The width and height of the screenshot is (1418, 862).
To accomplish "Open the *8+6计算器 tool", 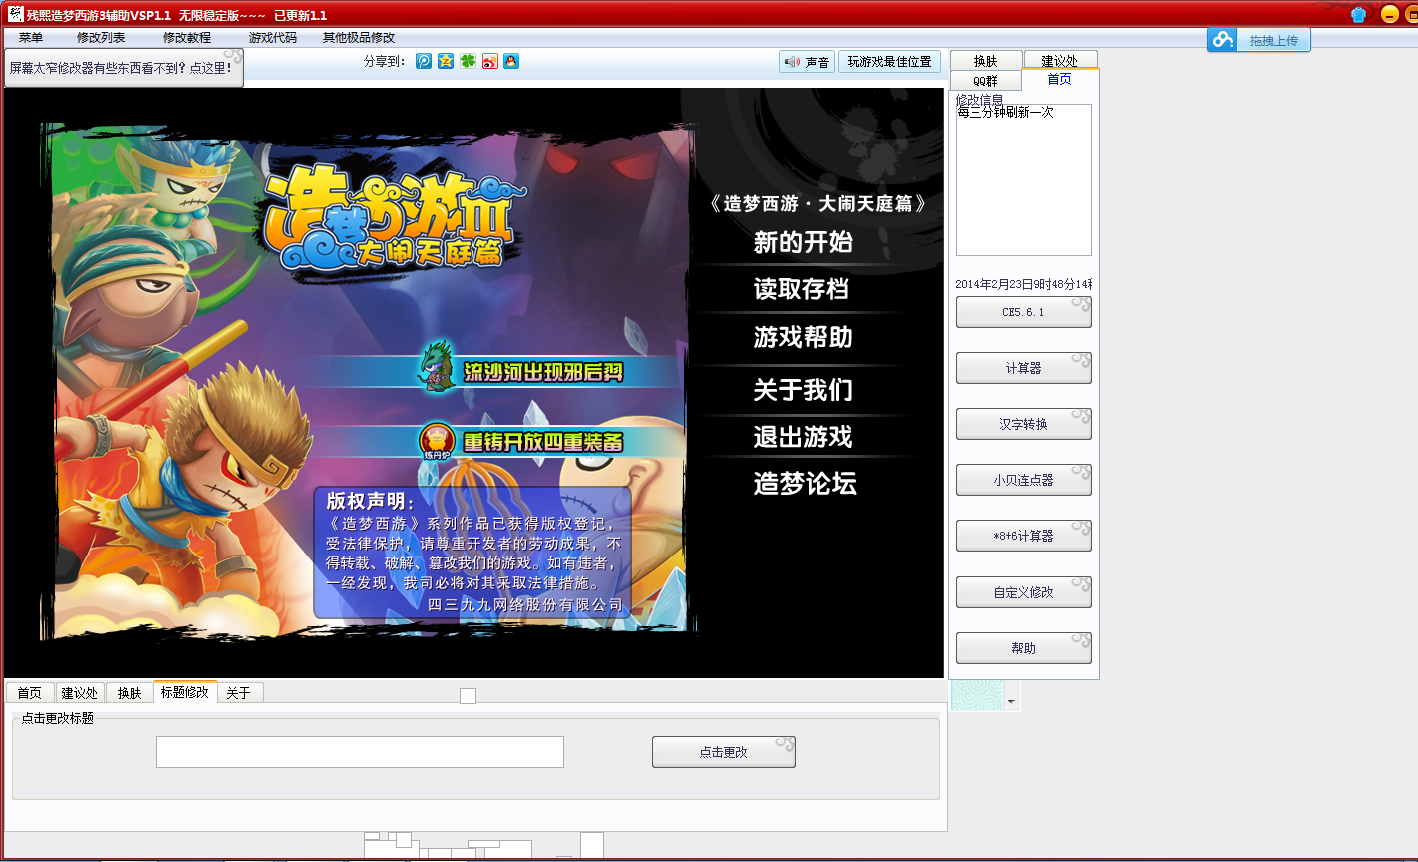I will coord(1023,536).
